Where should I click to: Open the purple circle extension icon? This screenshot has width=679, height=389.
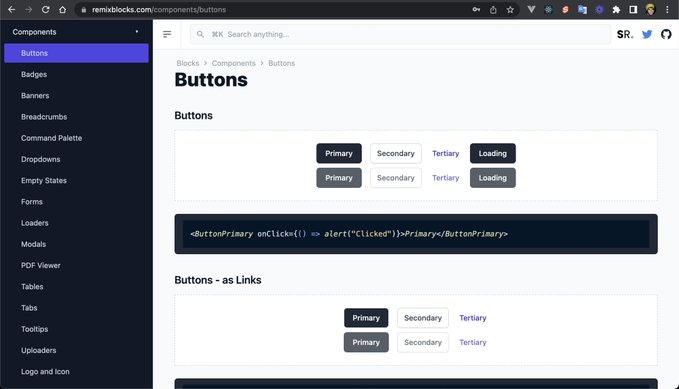[x=599, y=10]
